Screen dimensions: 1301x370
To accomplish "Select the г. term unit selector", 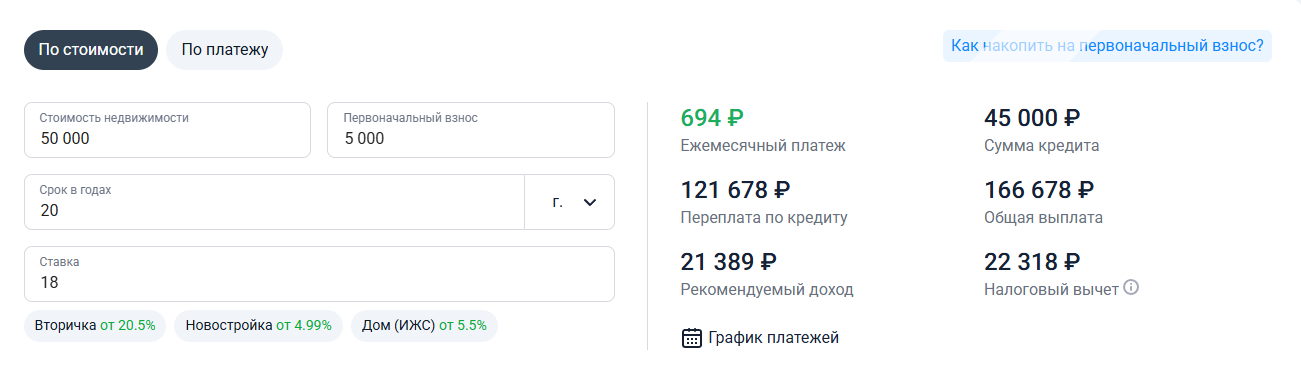I will (570, 202).
